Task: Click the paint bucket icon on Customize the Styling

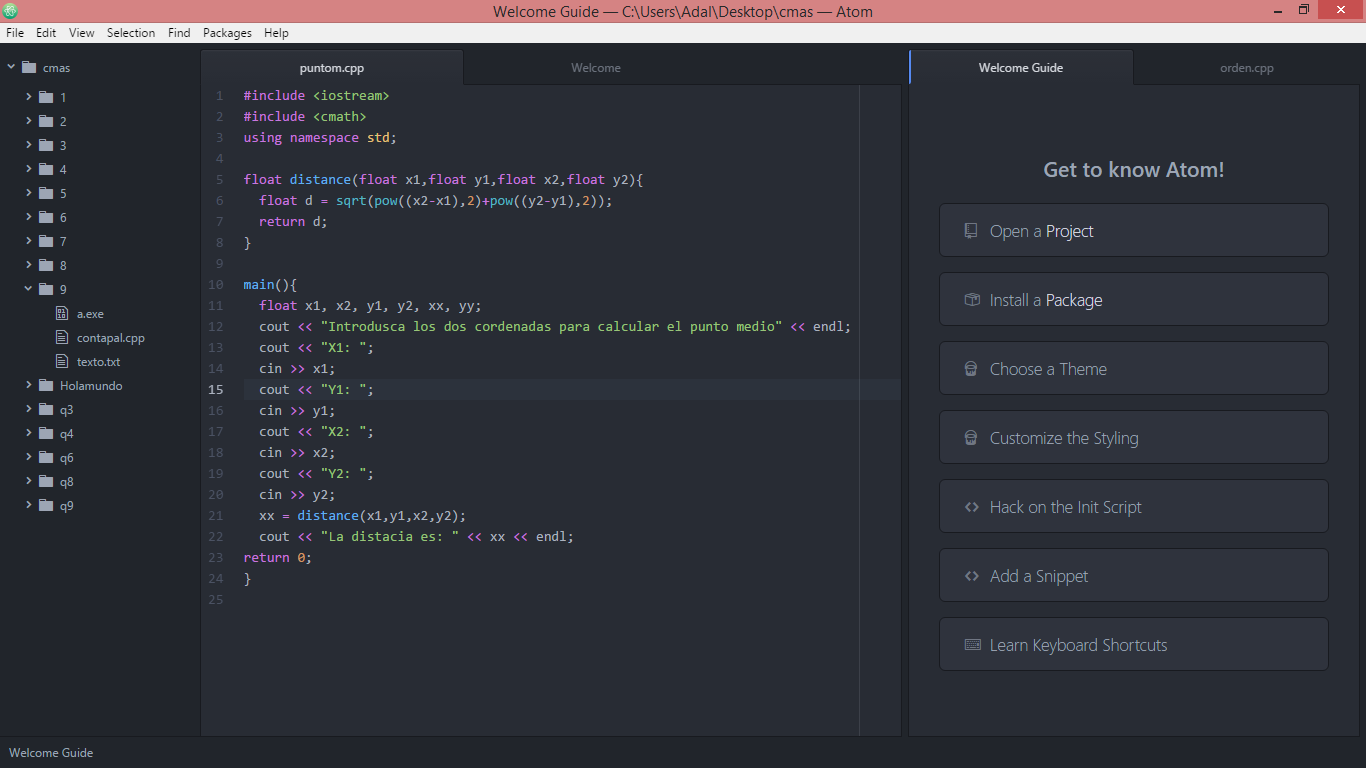Action: tap(971, 438)
